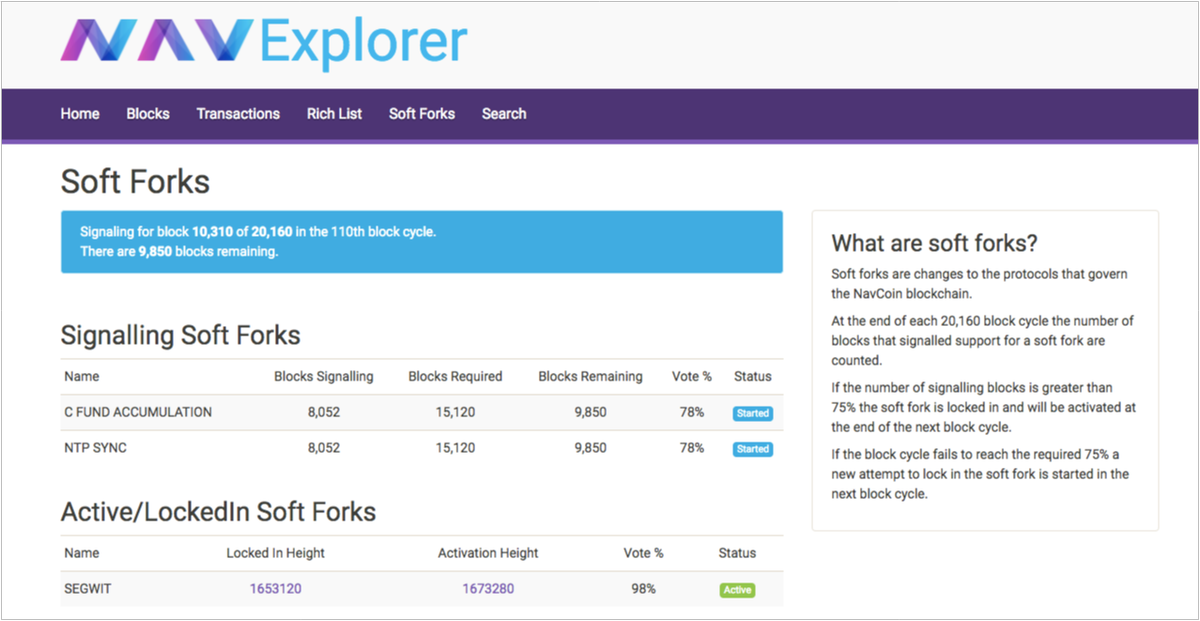This screenshot has height=621, width=1200.
Task: Go to the Blocks page
Action: [148, 114]
